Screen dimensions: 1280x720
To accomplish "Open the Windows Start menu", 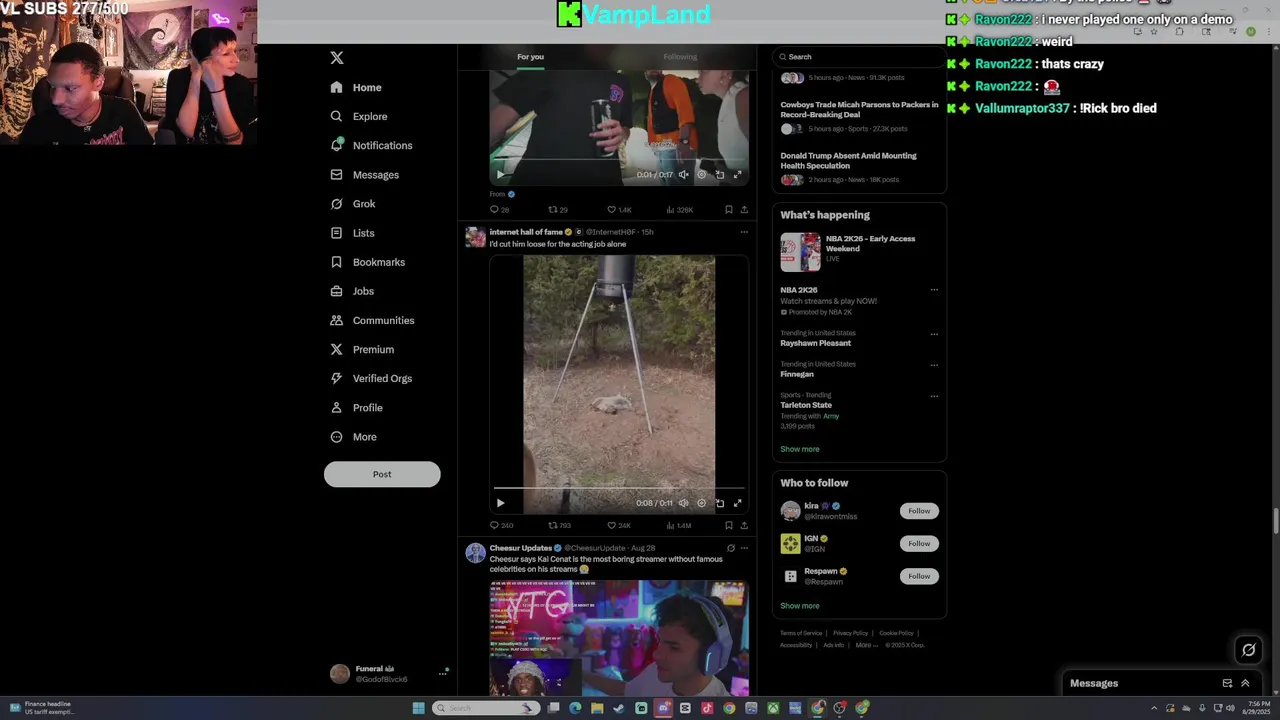I will [x=418, y=708].
